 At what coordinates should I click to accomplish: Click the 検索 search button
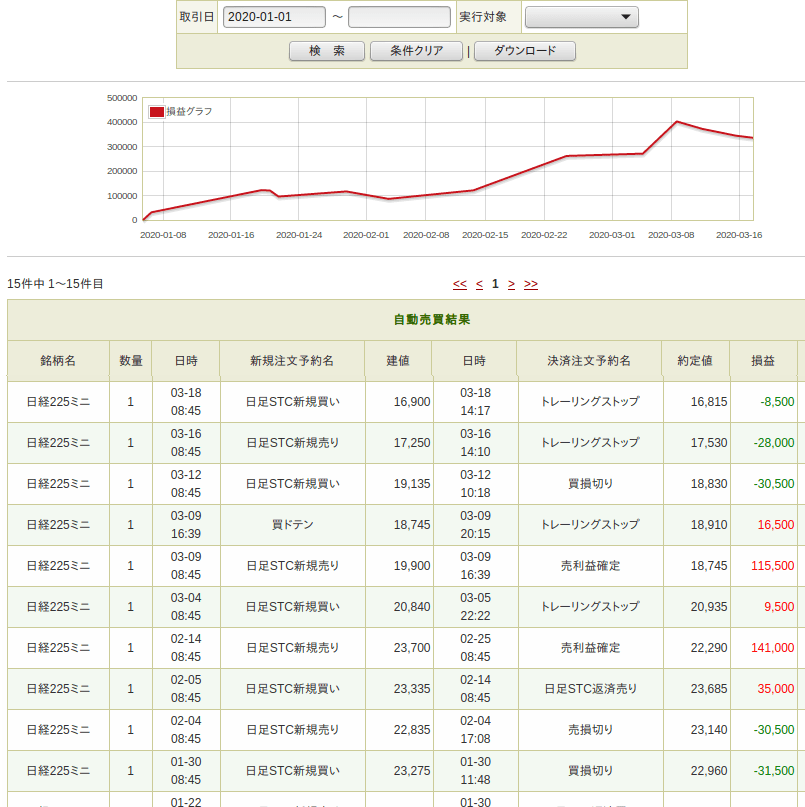(x=326, y=51)
